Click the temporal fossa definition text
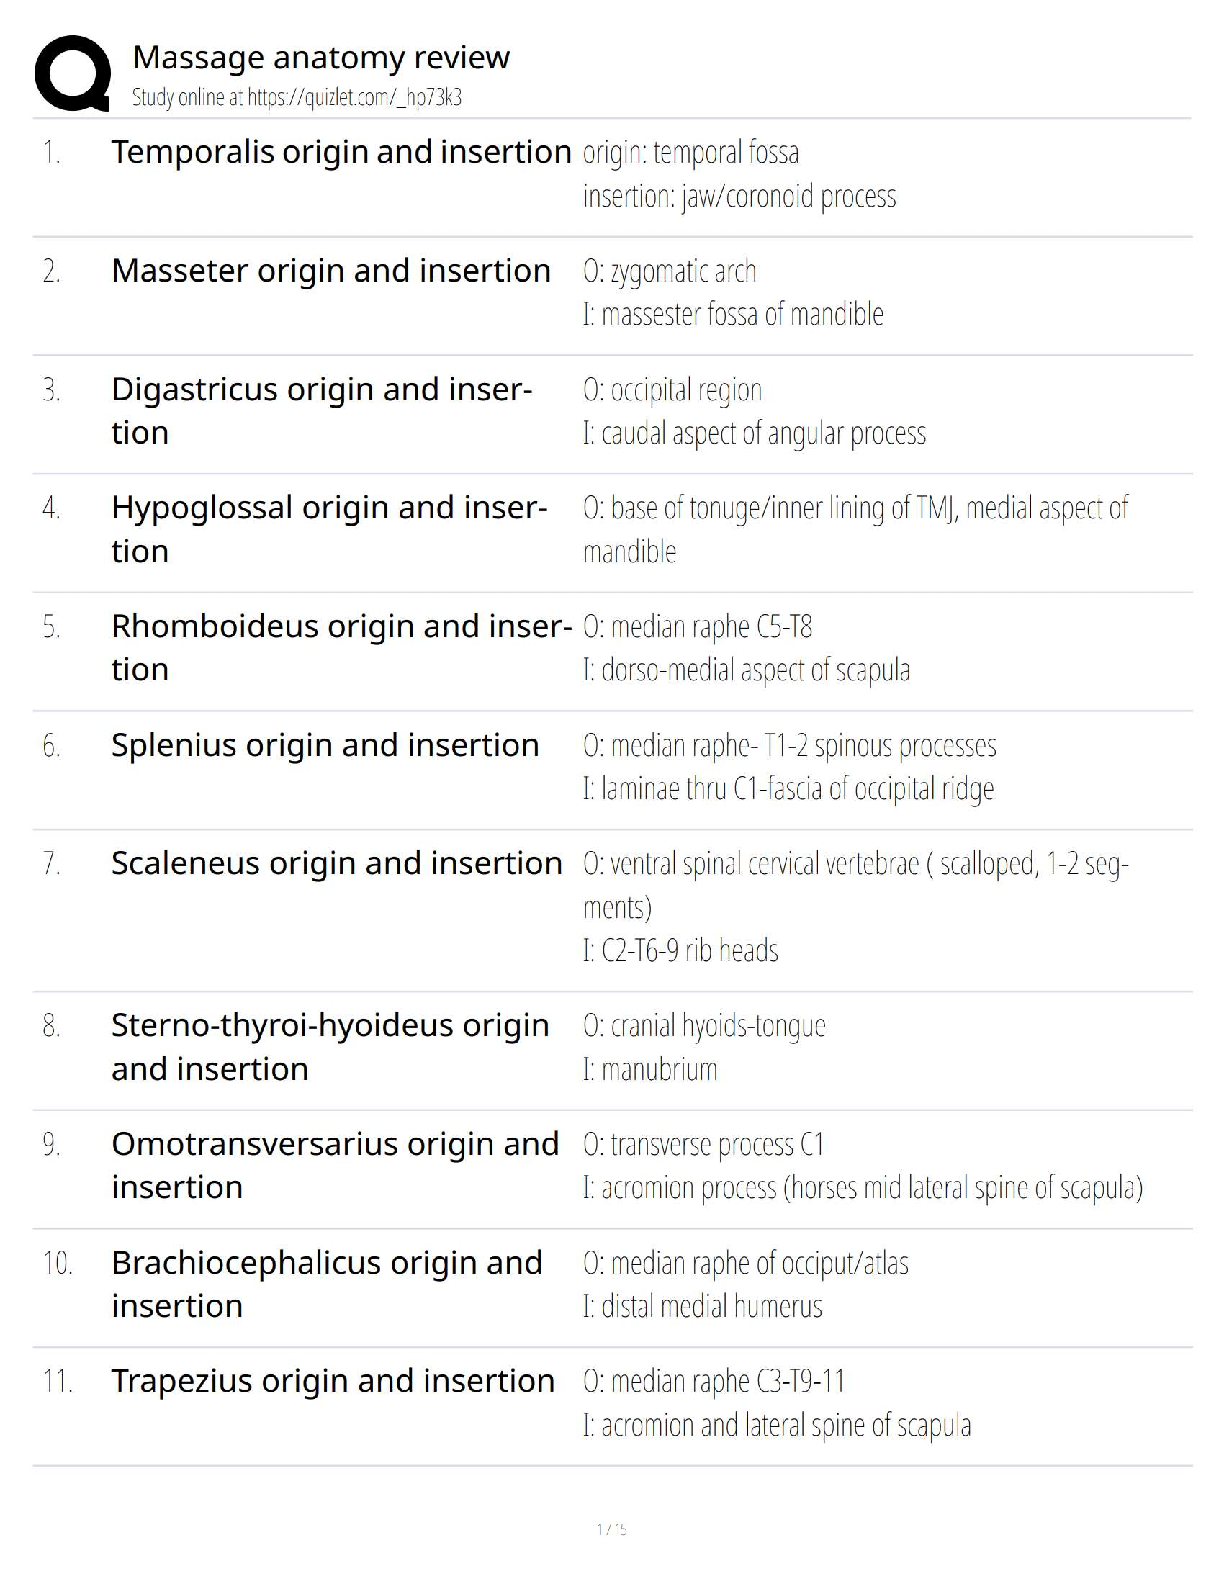 691,153
